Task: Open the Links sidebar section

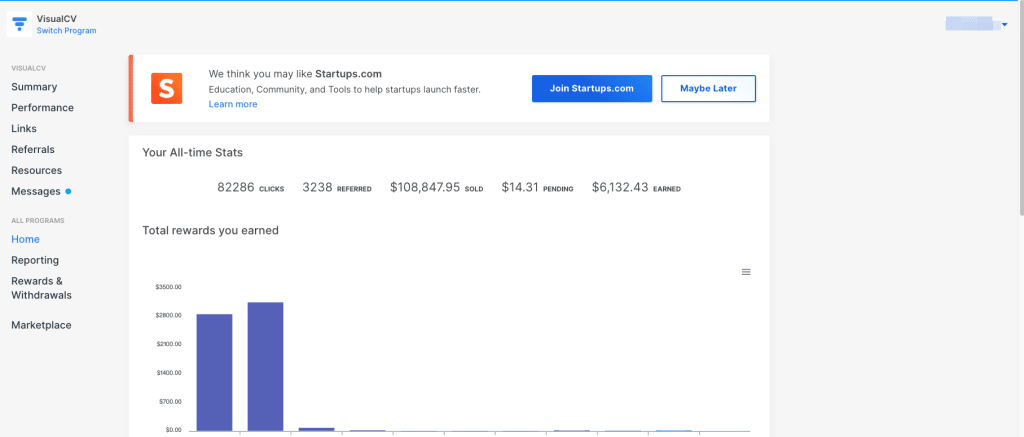Action: point(24,129)
